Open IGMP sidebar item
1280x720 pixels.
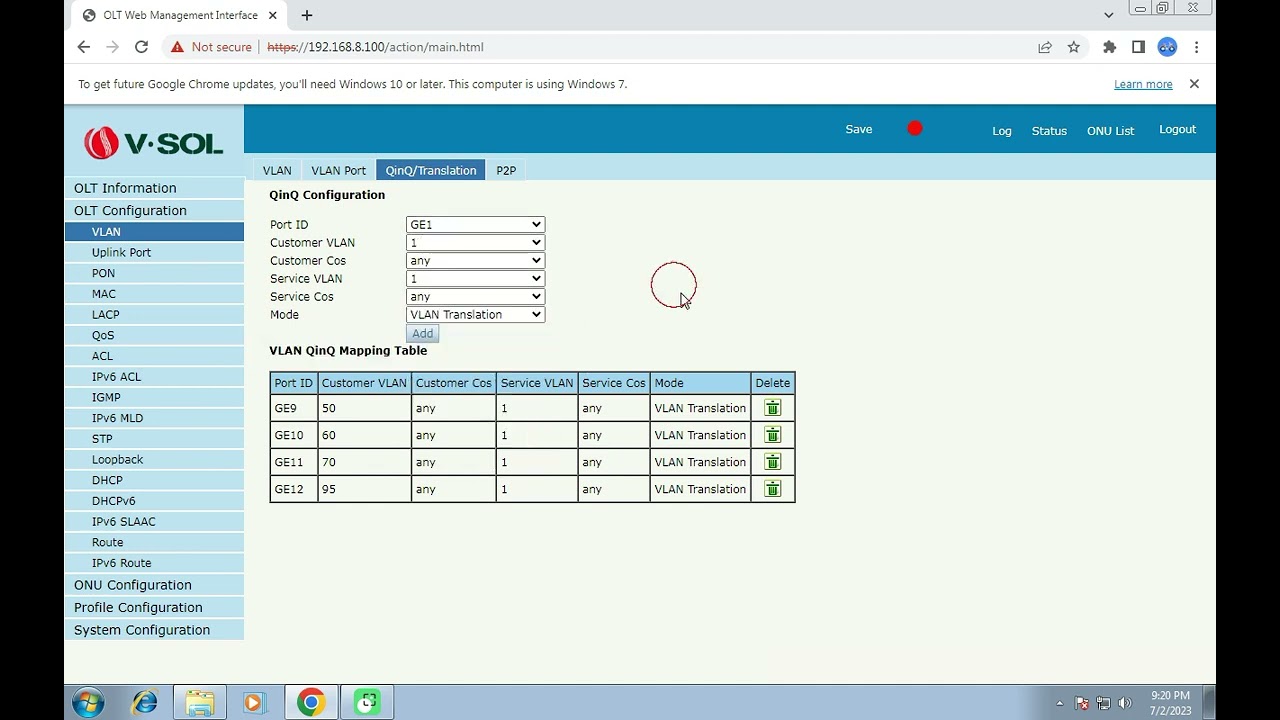154,397
